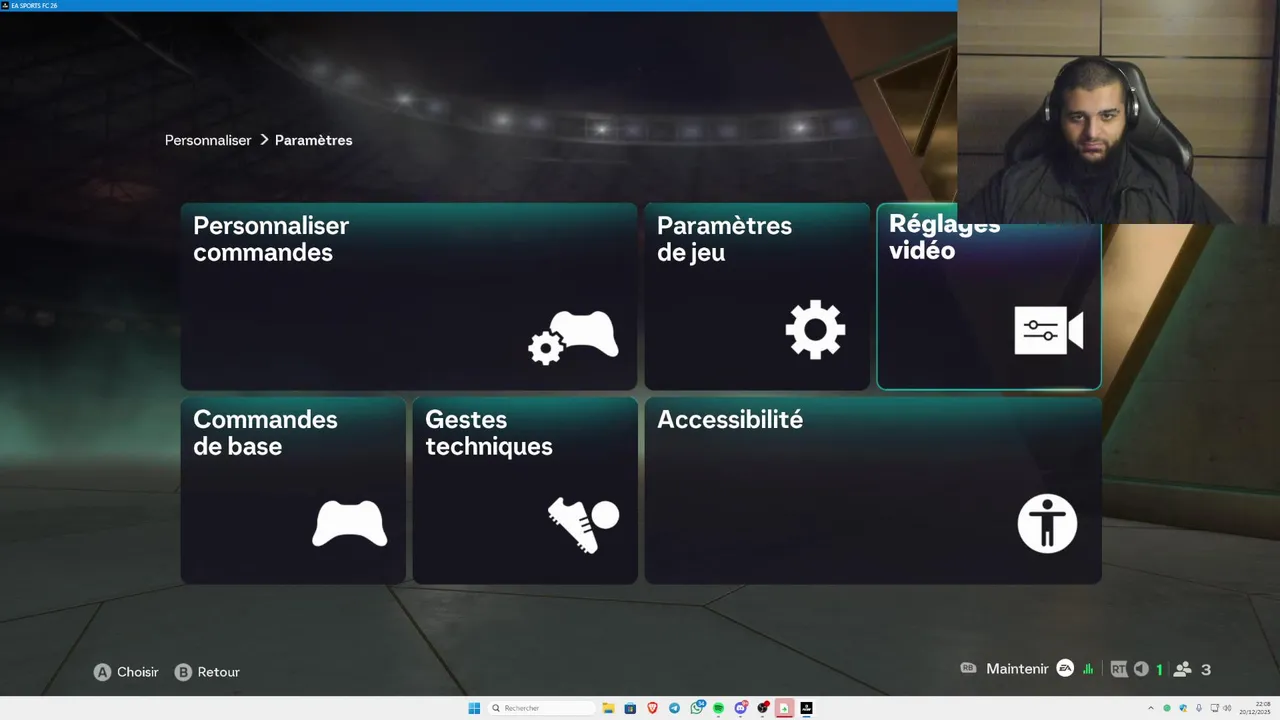The image size is (1280, 720).
Task: Click the Rechercher taskbar search box
Action: tap(541, 708)
